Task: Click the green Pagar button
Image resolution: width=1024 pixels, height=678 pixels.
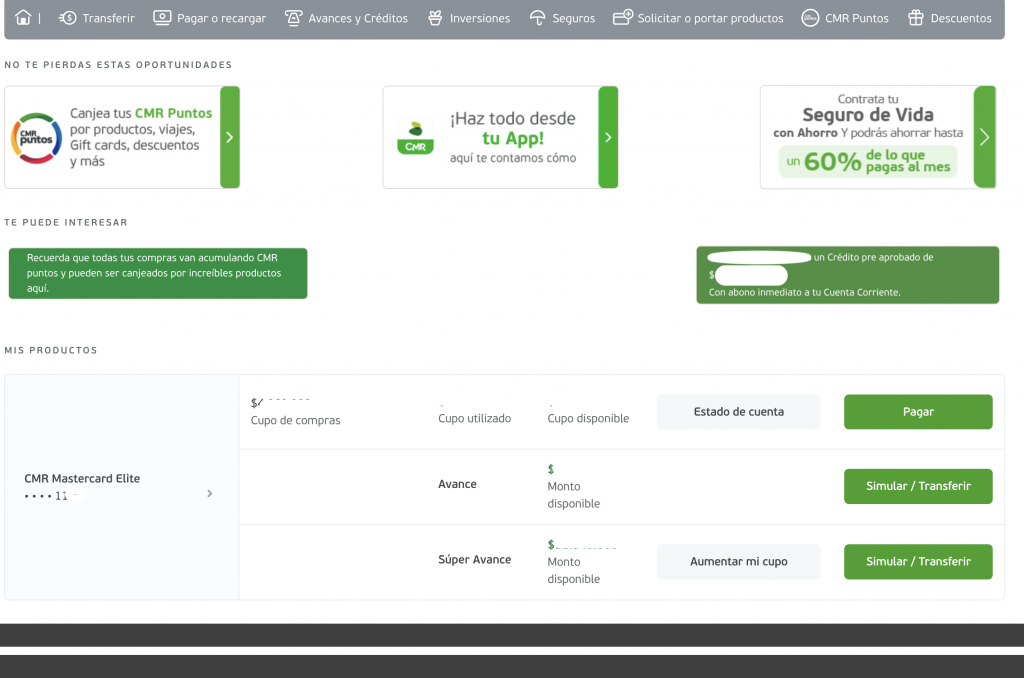Action: point(918,412)
